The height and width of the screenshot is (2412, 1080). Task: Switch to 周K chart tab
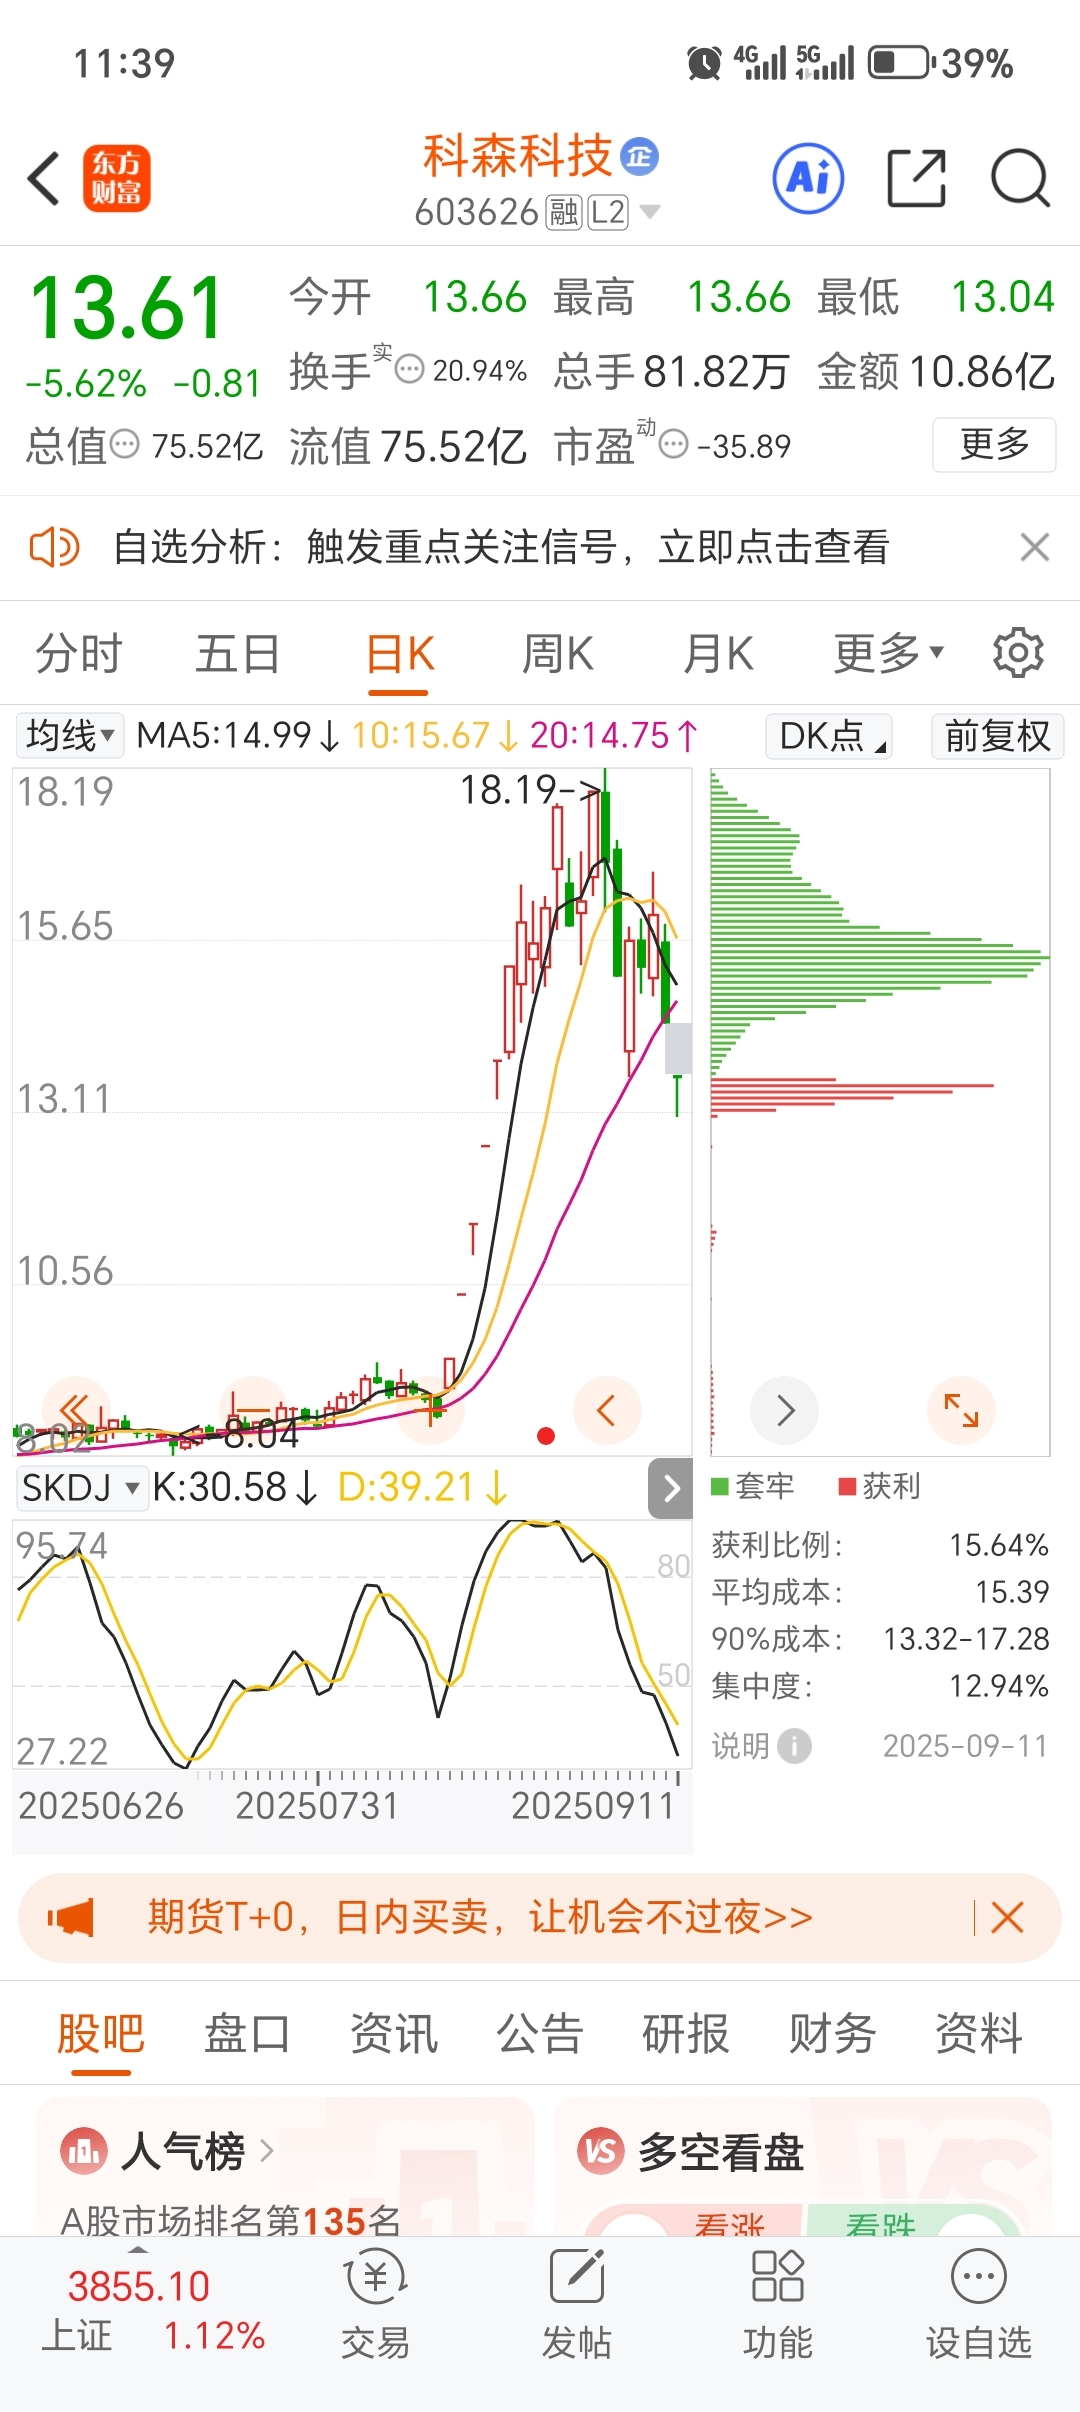click(558, 654)
